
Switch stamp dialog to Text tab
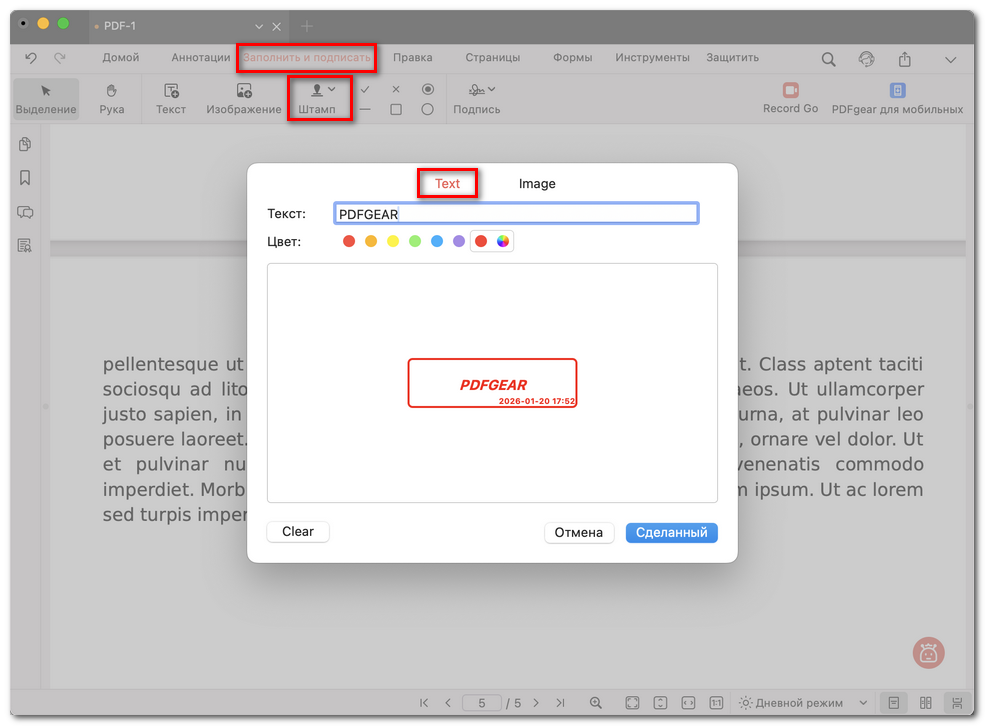447,183
